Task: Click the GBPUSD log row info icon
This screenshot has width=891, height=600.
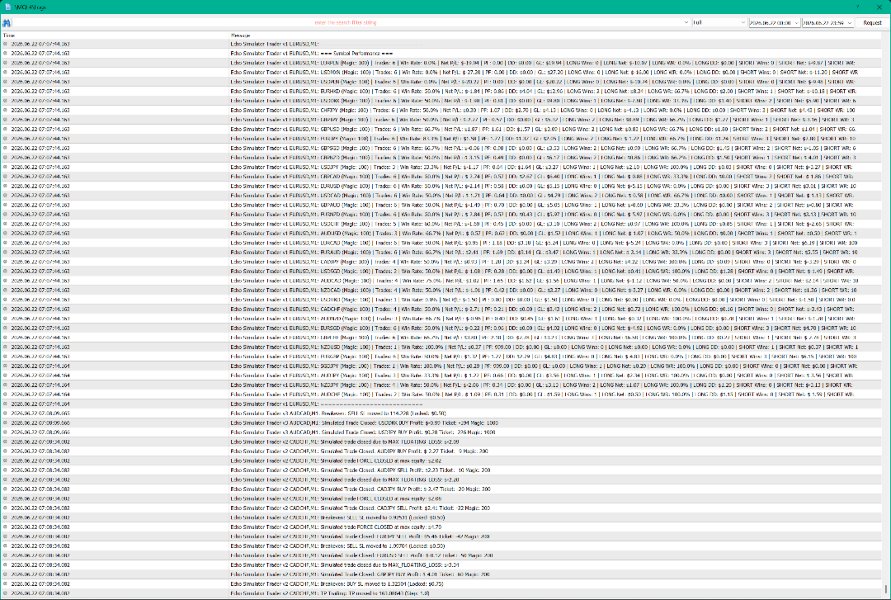Action: [x=6, y=129]
